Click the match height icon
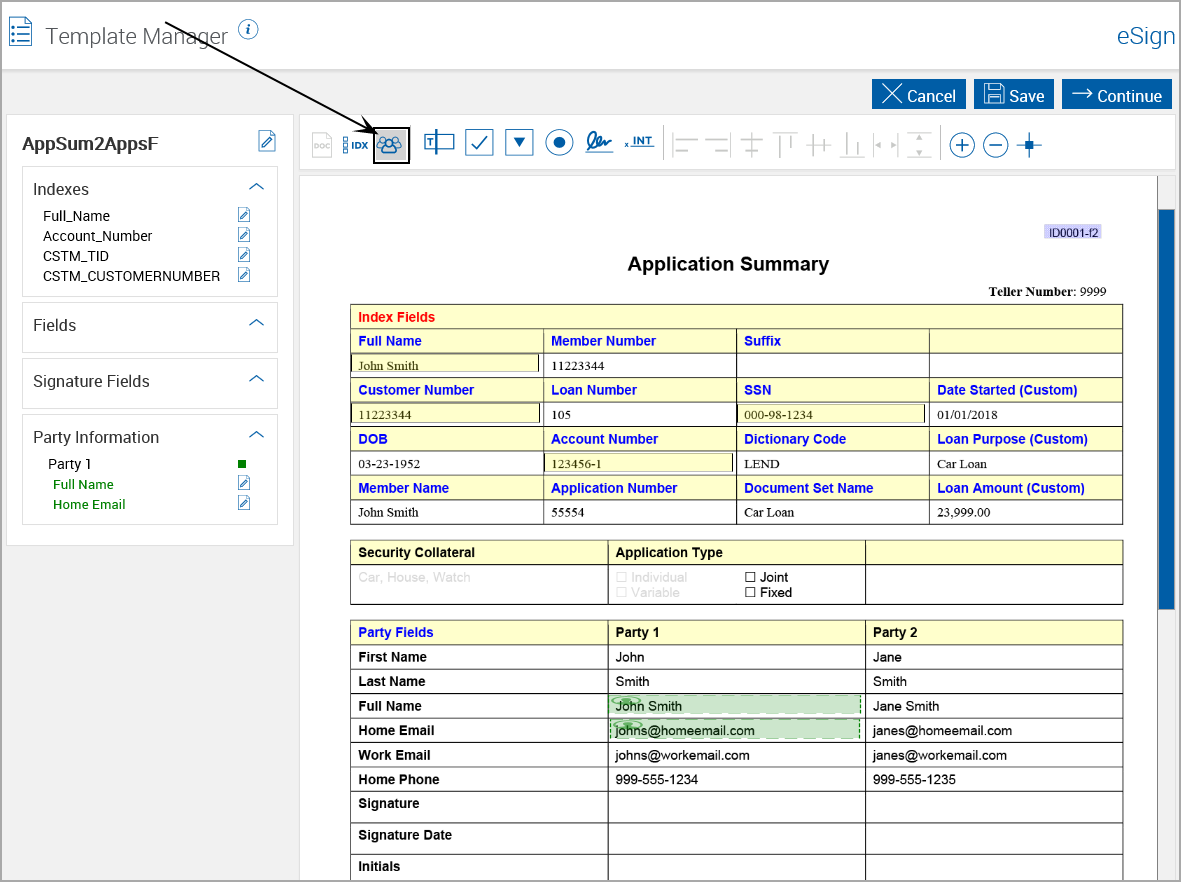The image size is (1181, 882). [x=919, y=145]
